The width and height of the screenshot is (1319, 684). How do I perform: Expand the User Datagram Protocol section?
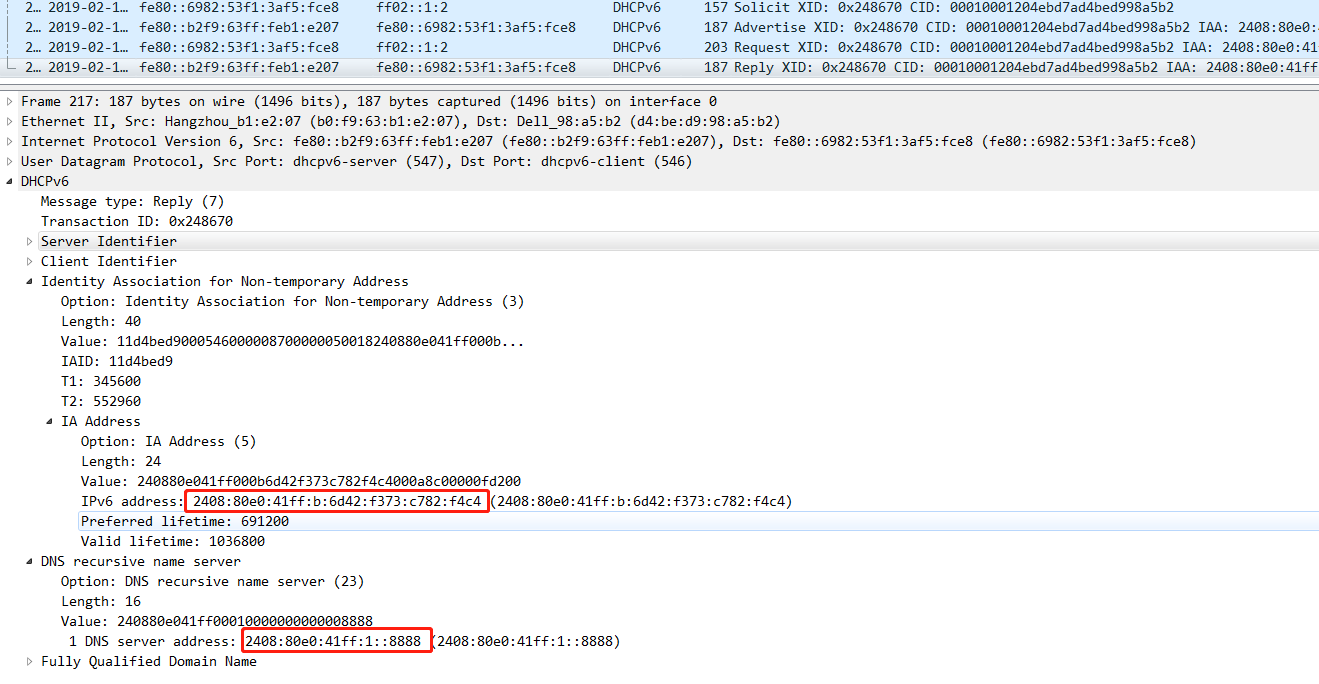click(x=8, y=161)
